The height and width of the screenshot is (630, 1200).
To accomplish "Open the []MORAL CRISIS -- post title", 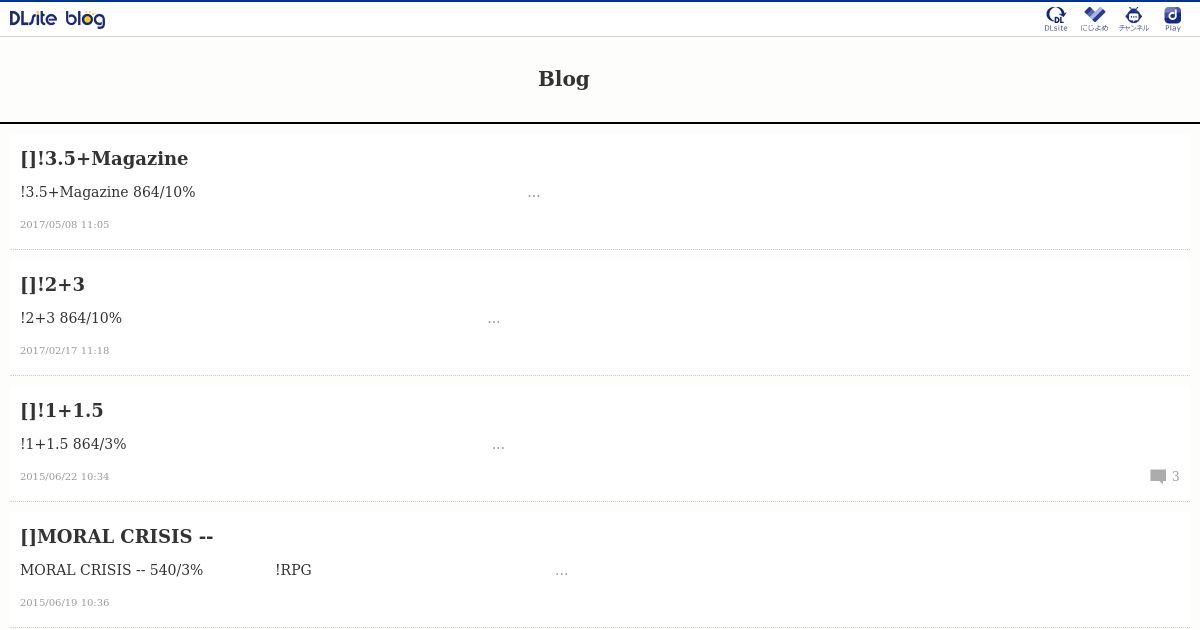I will pyautogui.click(x=117, y=536).
